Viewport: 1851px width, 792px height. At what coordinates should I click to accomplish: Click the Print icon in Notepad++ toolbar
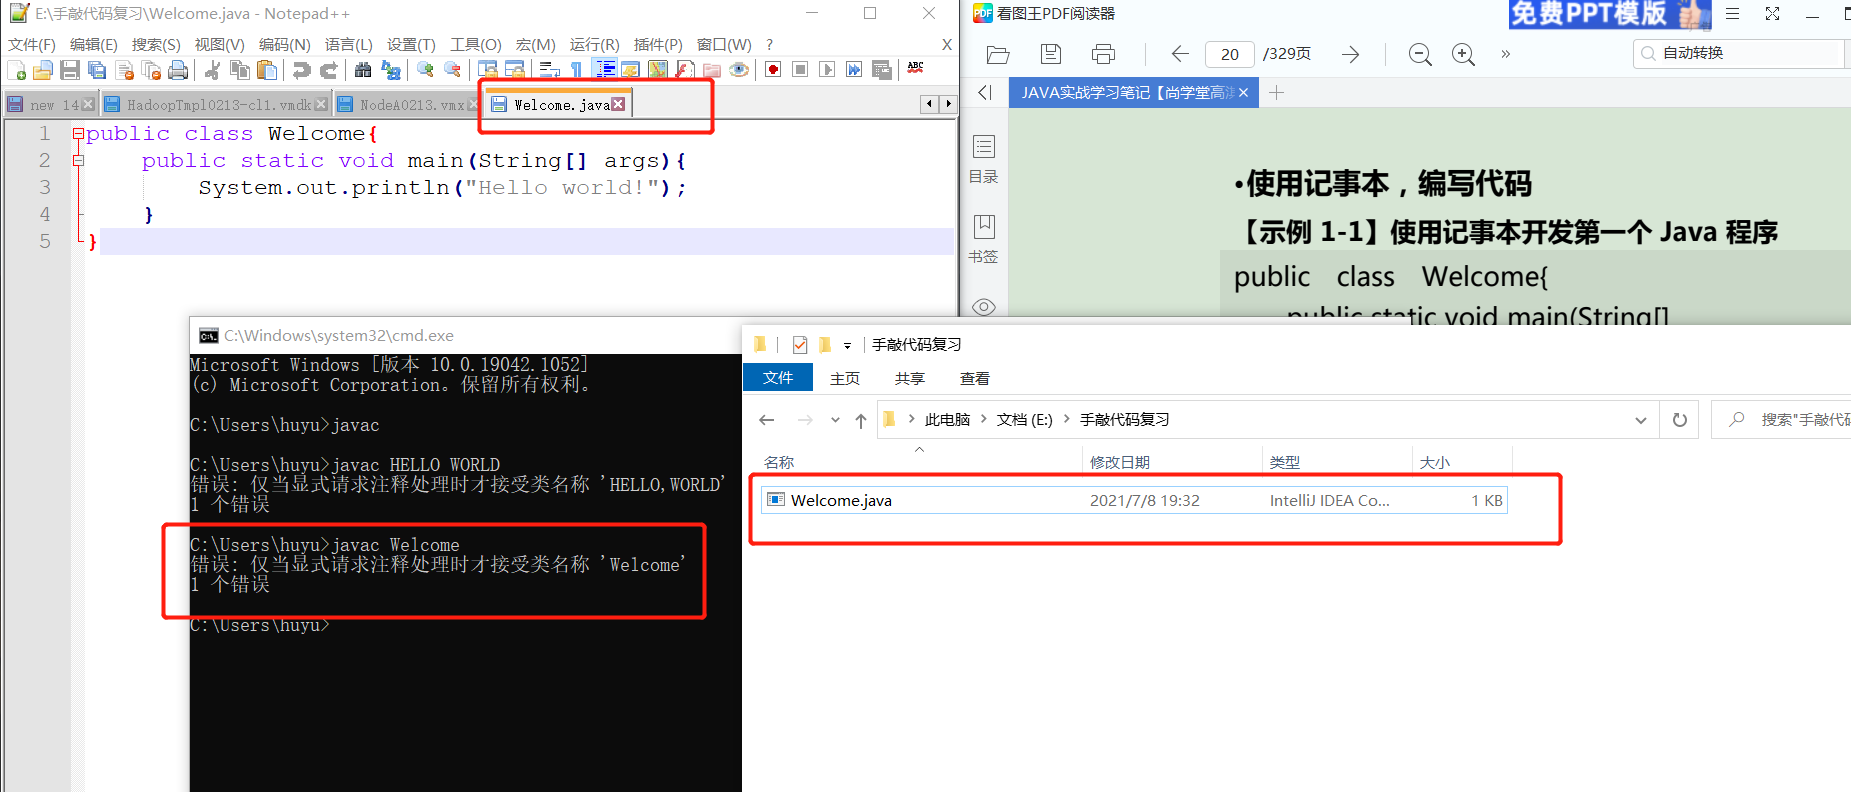click(x=178, y=69)
